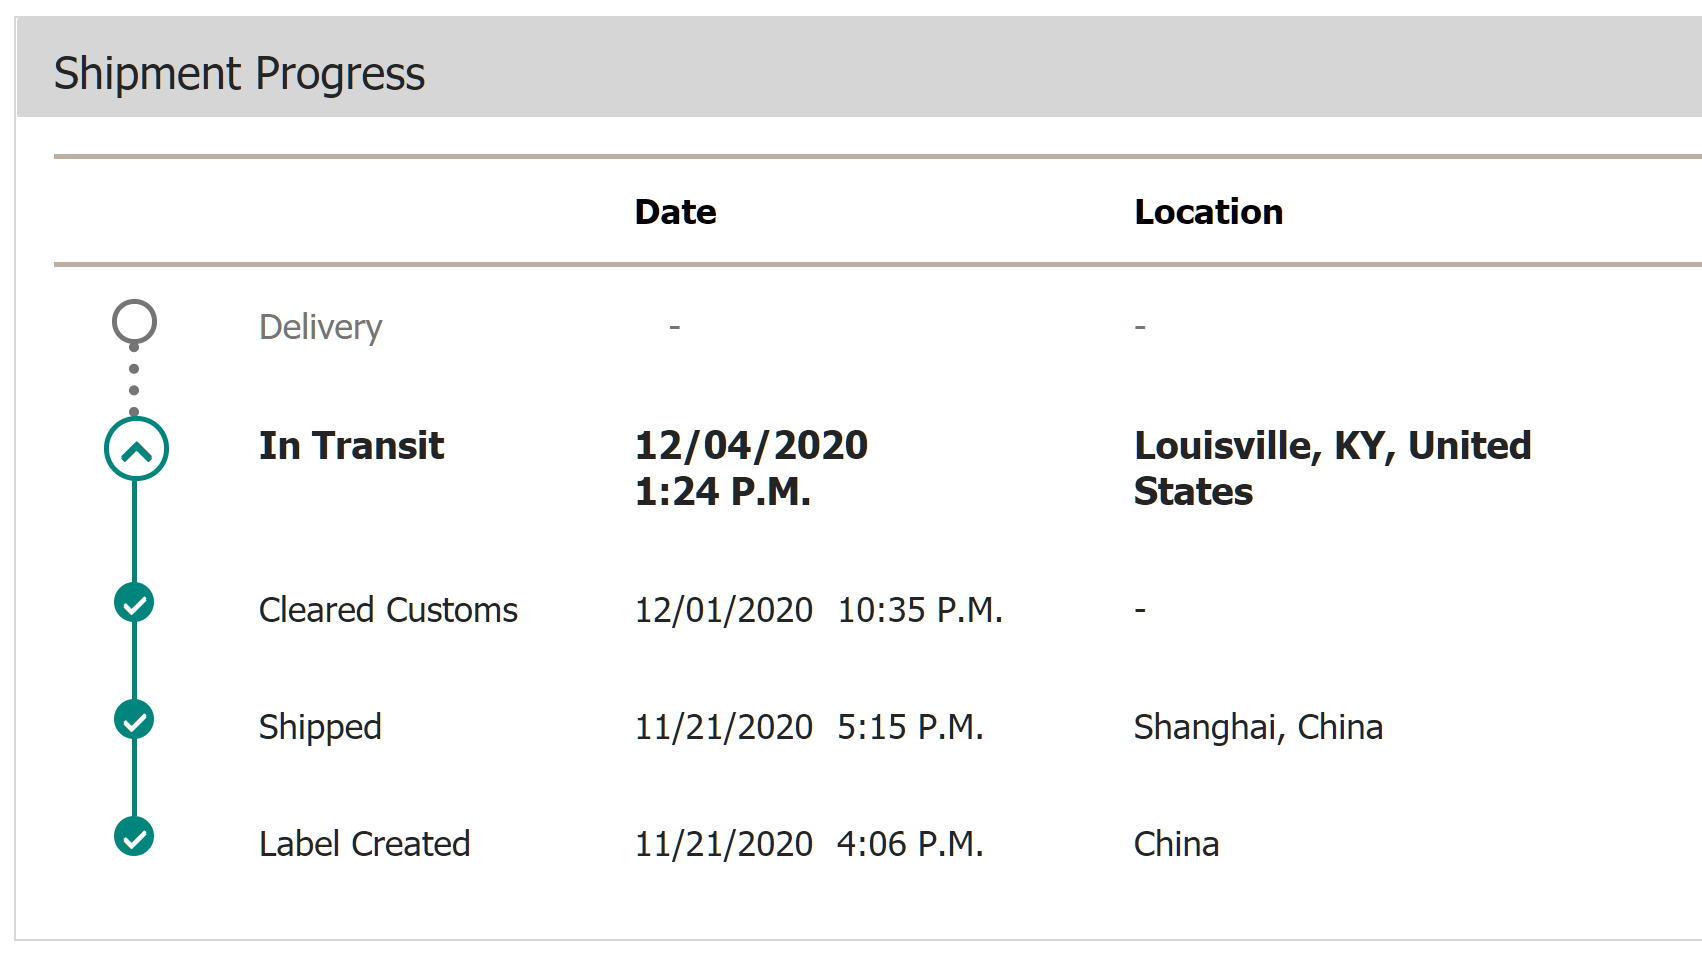Click the dotted connector below Delivery
Image resolution: width=1702 pixels, height=966 pixels.
[134, 380]
